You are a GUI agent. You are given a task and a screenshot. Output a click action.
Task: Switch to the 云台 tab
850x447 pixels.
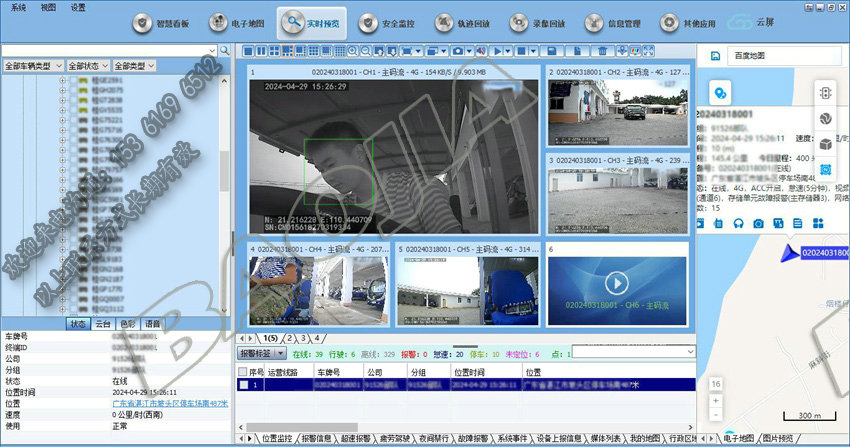coord(103,324)
